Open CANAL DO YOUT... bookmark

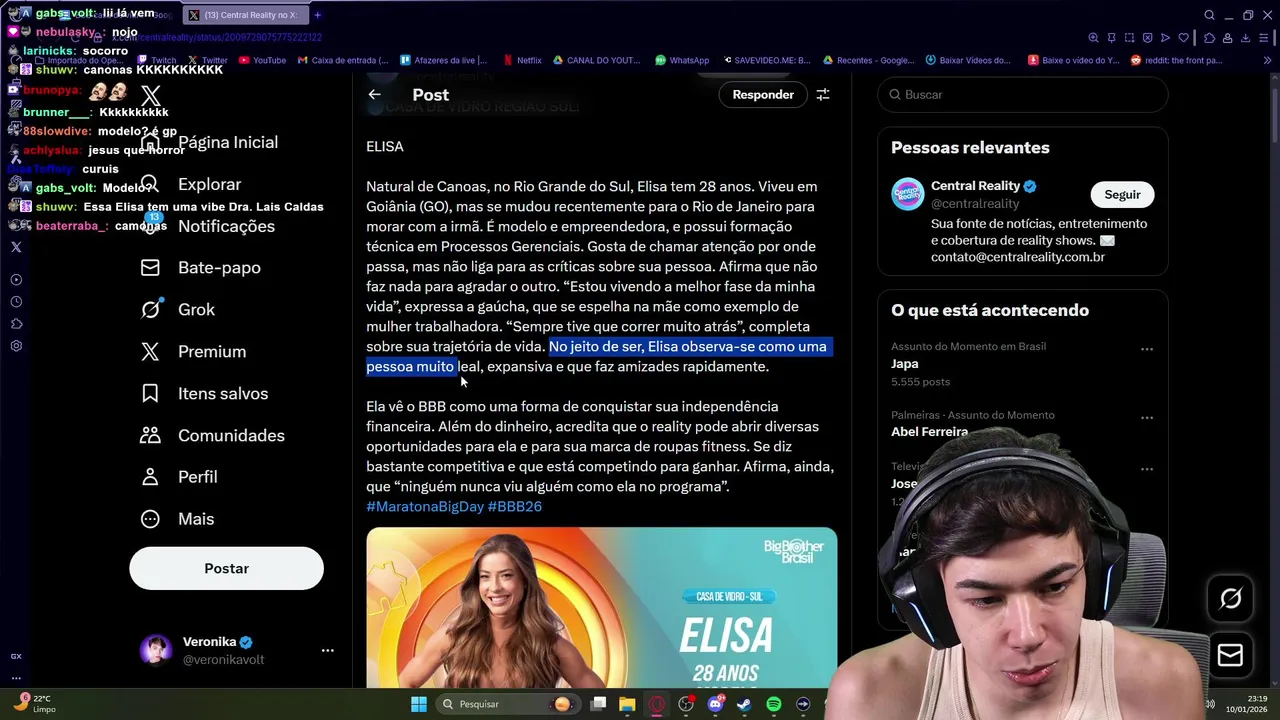596,60
